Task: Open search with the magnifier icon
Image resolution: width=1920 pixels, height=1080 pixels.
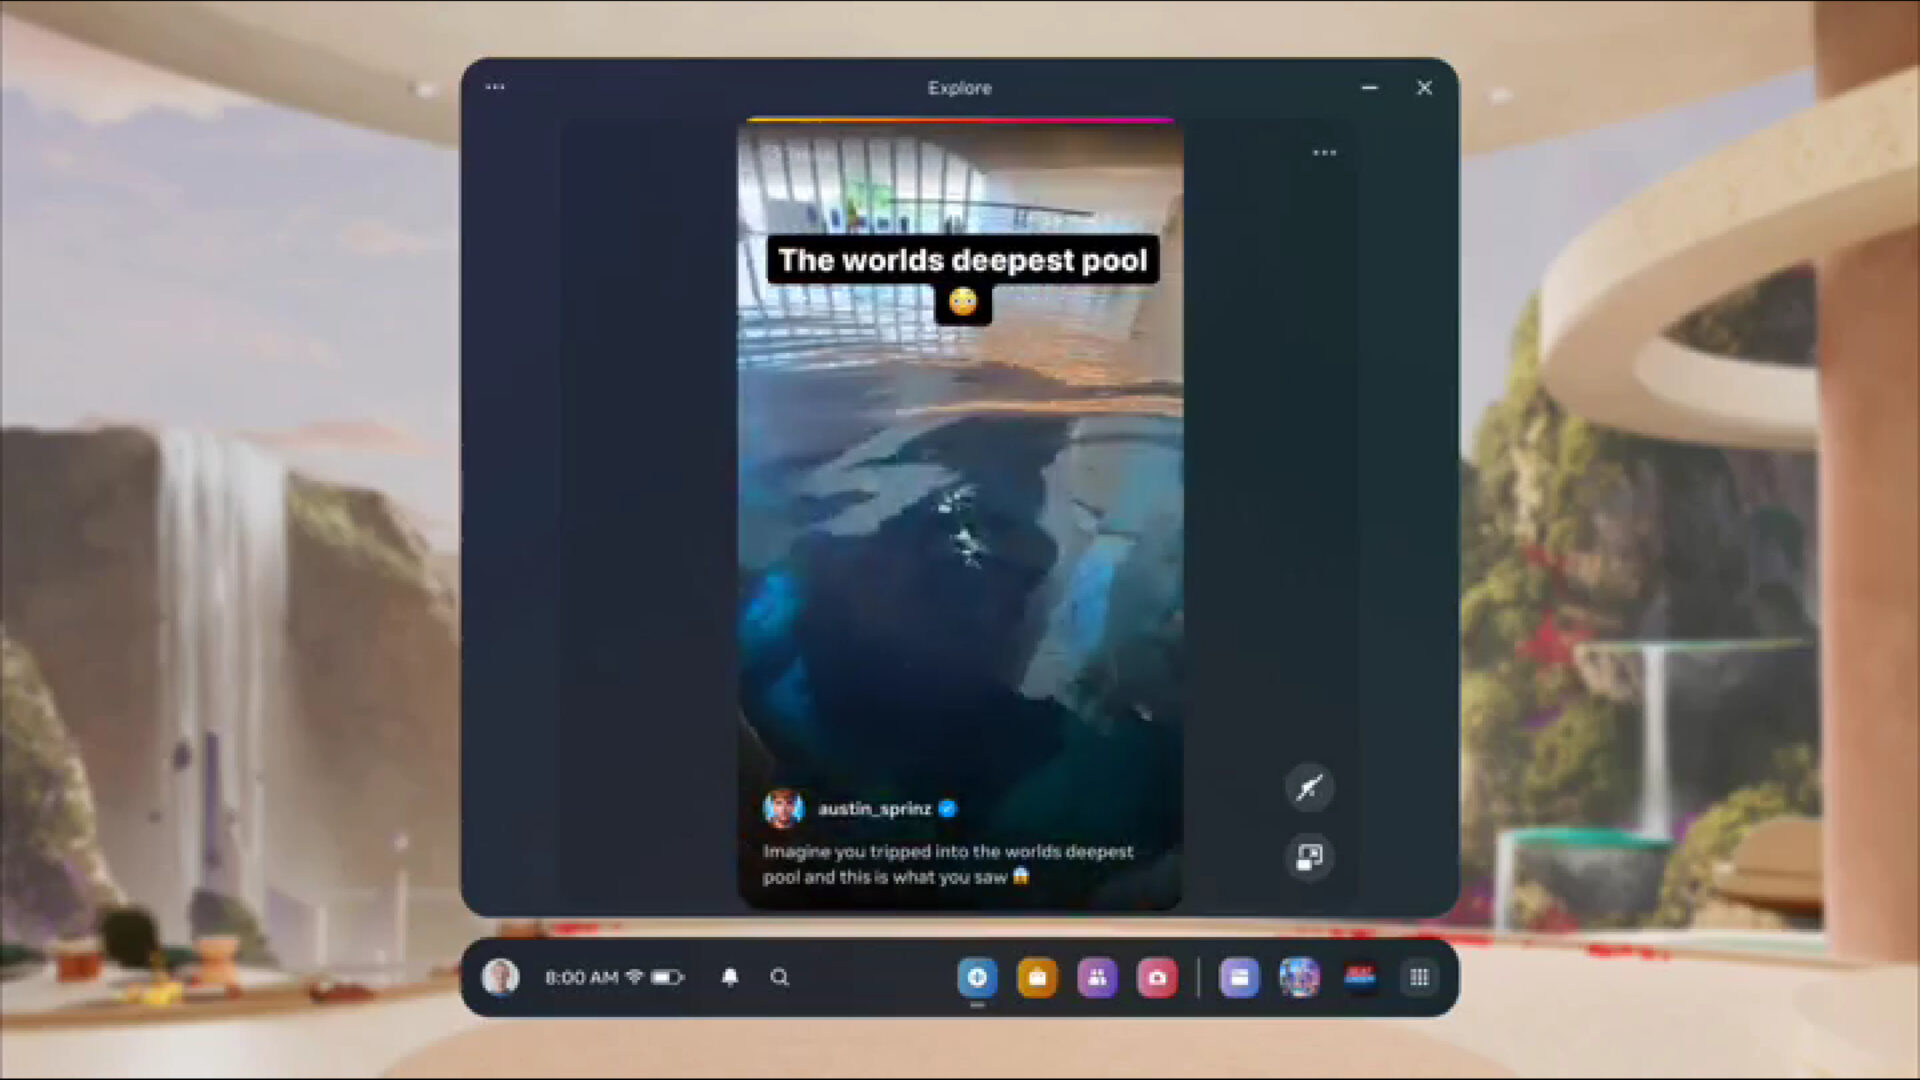Action: click(780, 977)
